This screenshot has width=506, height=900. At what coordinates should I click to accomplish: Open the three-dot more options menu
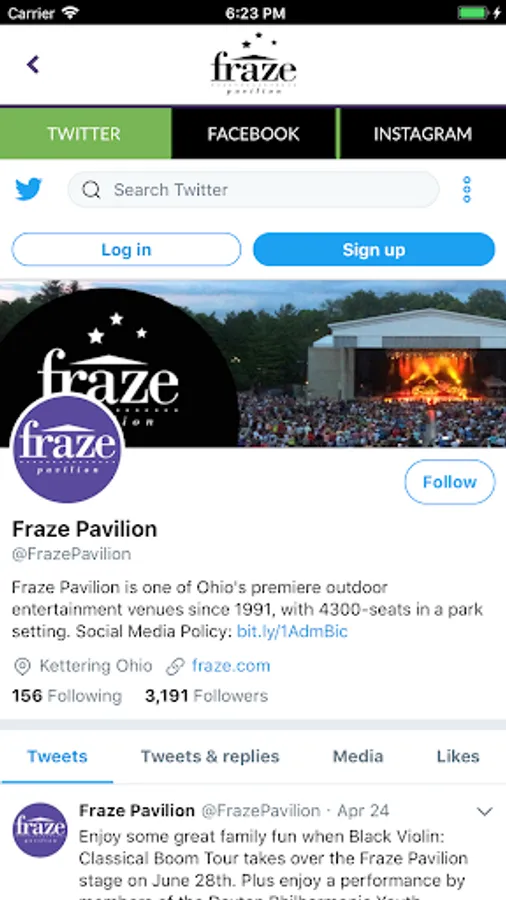pos(466,189)
